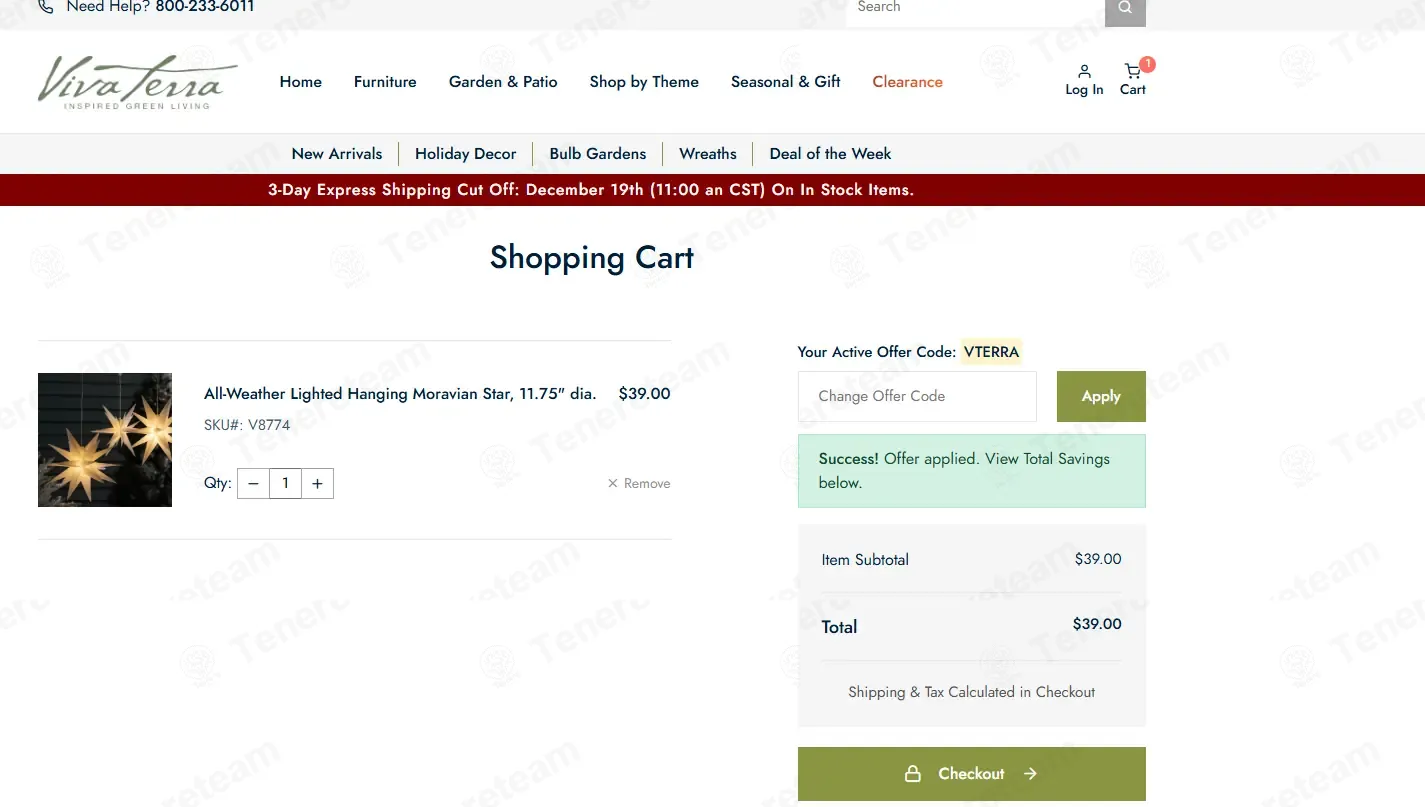Click the Shipping & Tax Calculated in Checkout text
The height and width of the screenshot is (807, 1425).
pos(971,692)
